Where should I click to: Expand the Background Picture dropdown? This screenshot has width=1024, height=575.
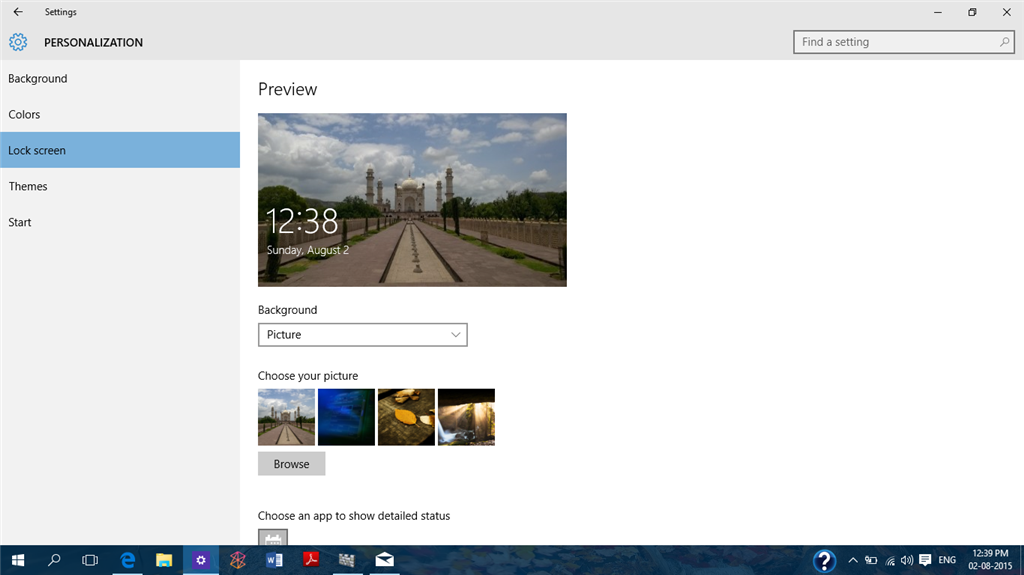362,335
